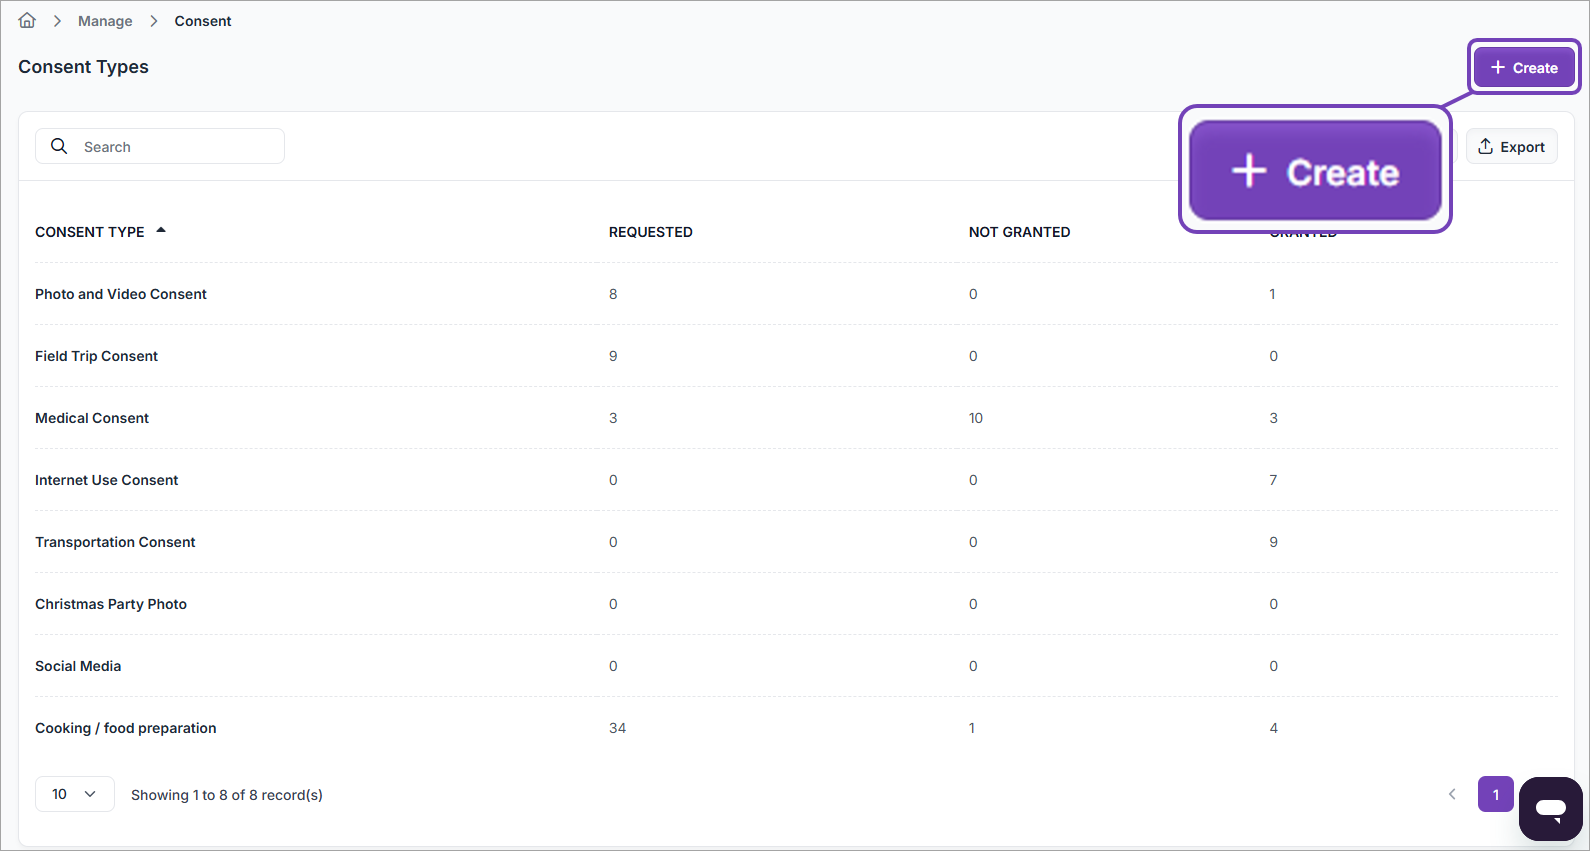Sort by Not Granted column header
This screenshot has width=1590, height=851.
(1019, 232)
